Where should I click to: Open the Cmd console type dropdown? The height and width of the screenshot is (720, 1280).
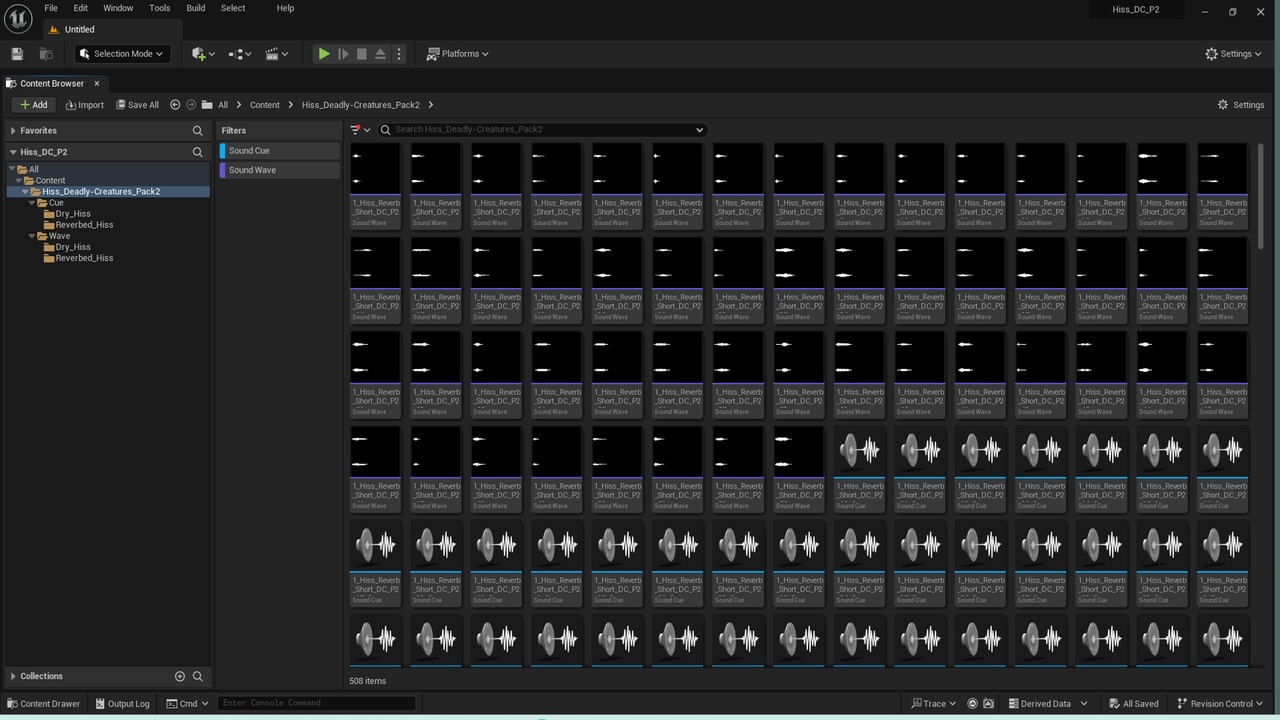click(x=187, y=704)
